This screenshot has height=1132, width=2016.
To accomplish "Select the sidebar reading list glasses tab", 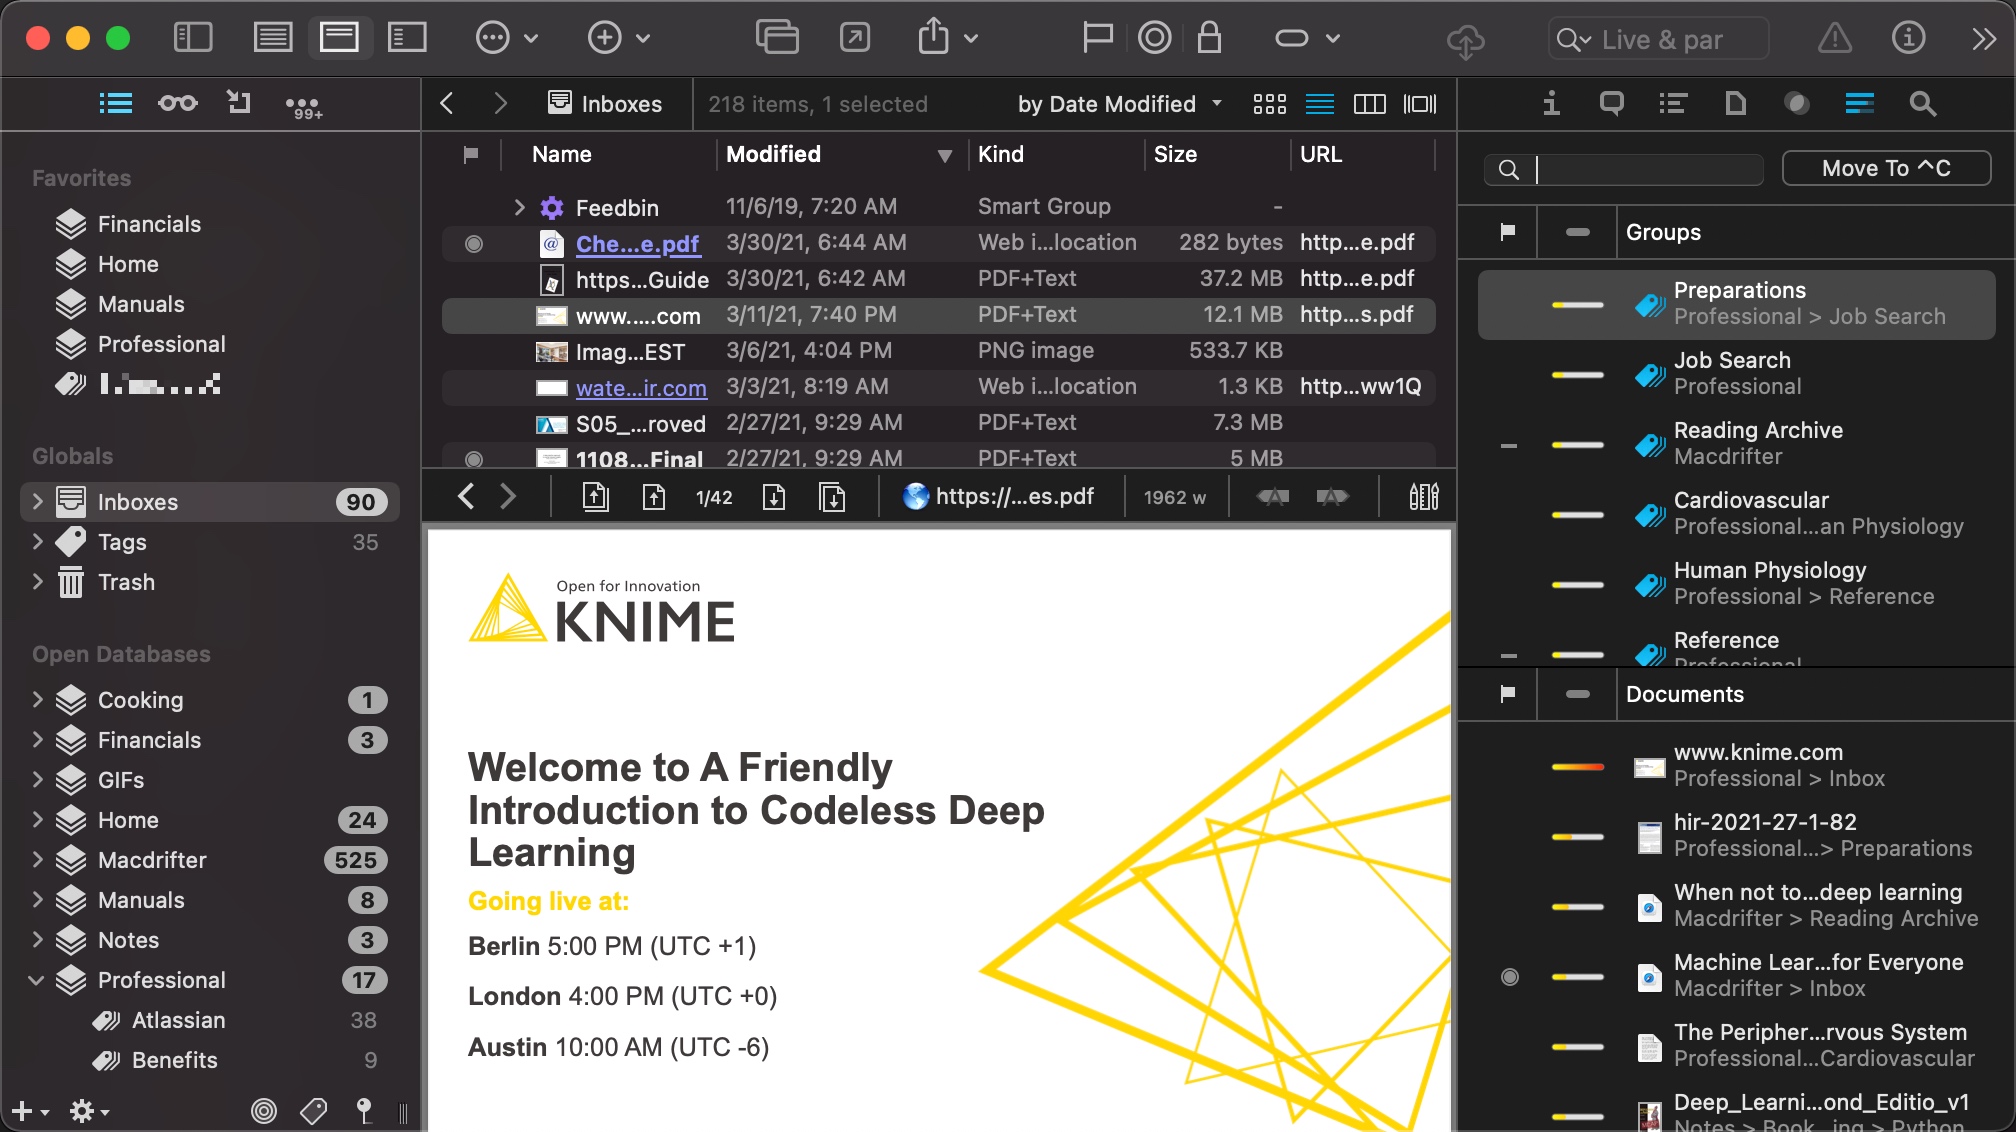I will [x=178, y=103].
